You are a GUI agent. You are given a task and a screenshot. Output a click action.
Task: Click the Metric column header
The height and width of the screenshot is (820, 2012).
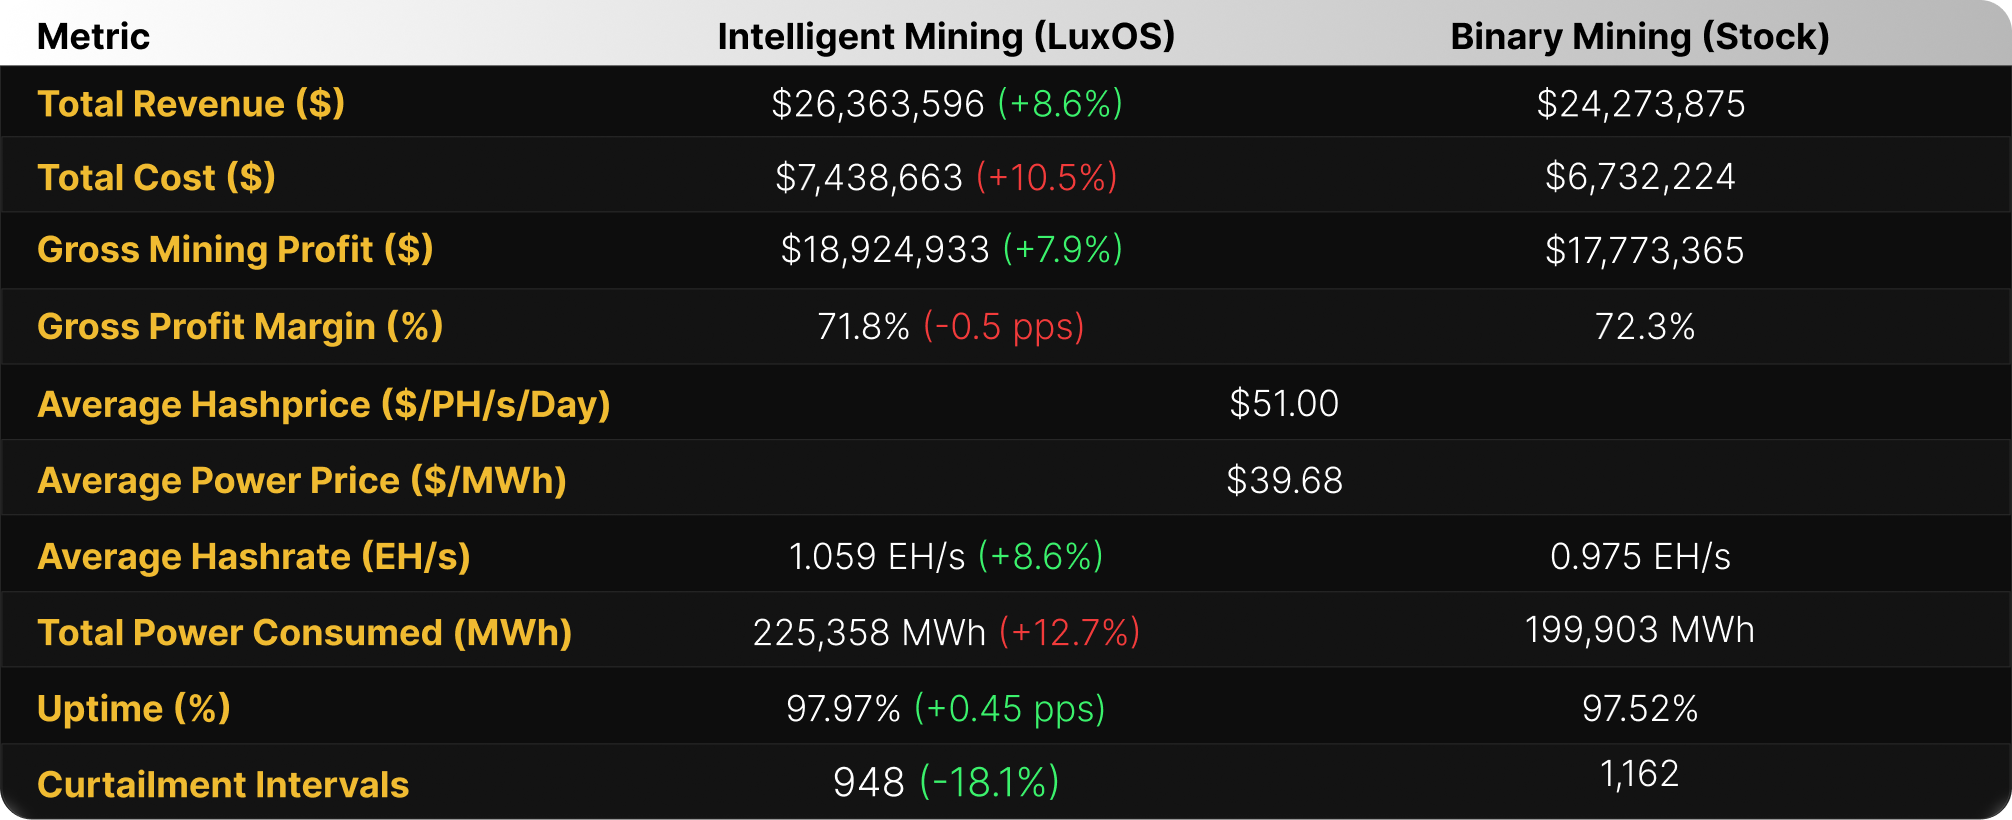(93, 37)
